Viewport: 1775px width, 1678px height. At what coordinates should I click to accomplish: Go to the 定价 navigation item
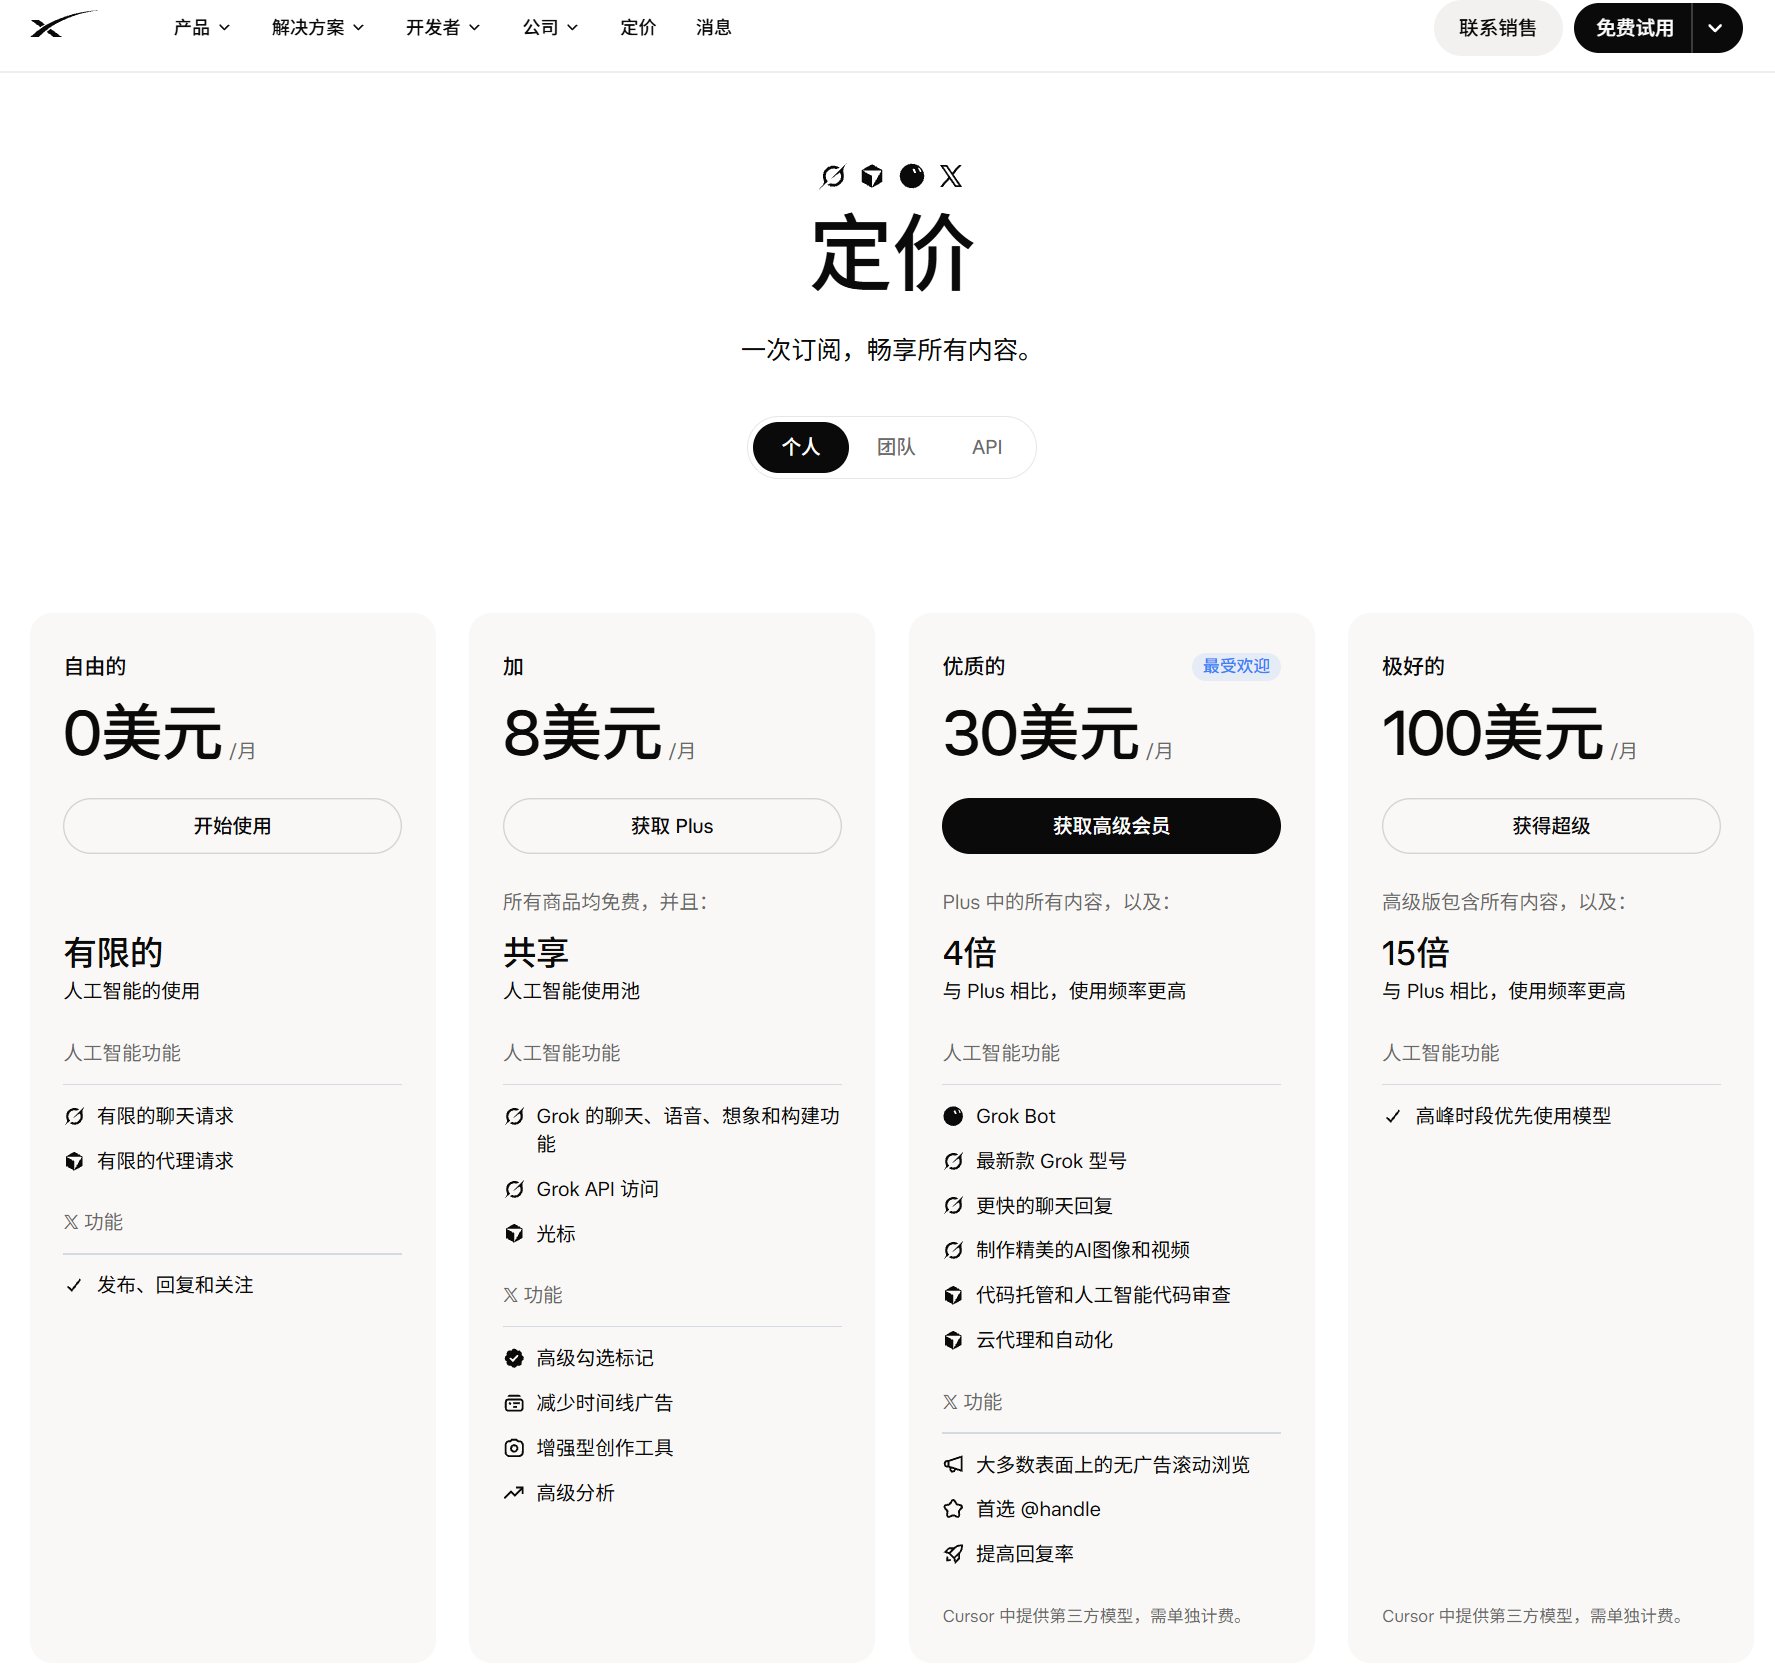pos(638,28)
